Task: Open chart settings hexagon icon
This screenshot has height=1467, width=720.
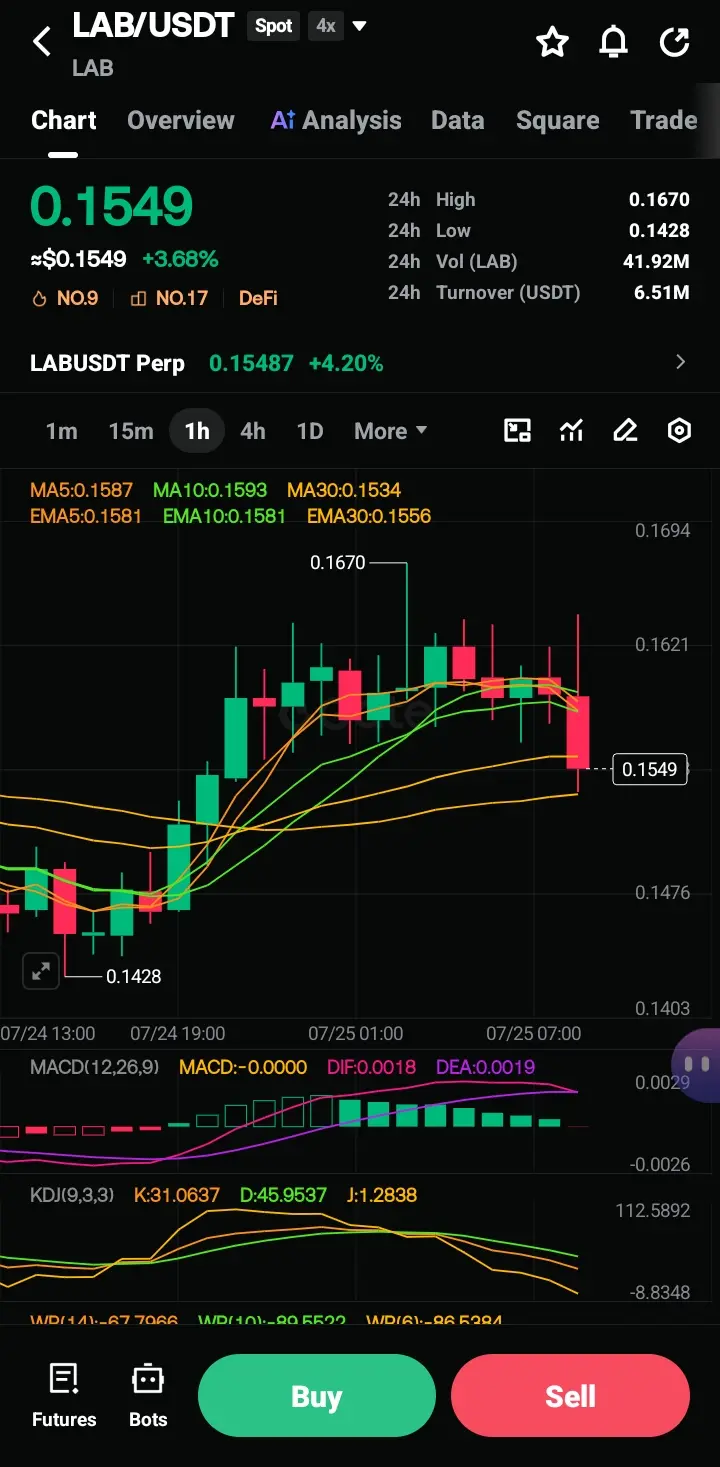Action: tap(679, 431)
